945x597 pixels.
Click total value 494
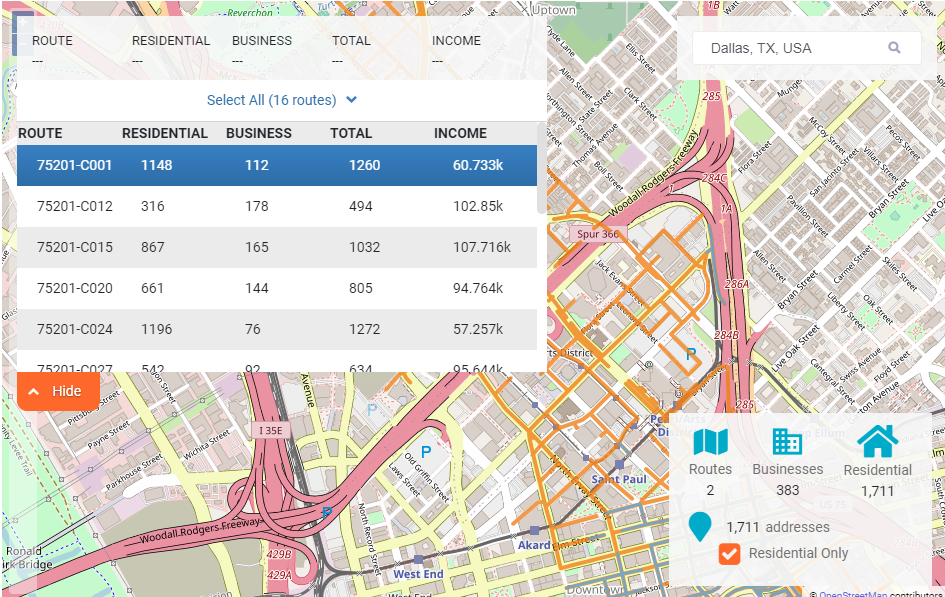click(x=360, y=206)
